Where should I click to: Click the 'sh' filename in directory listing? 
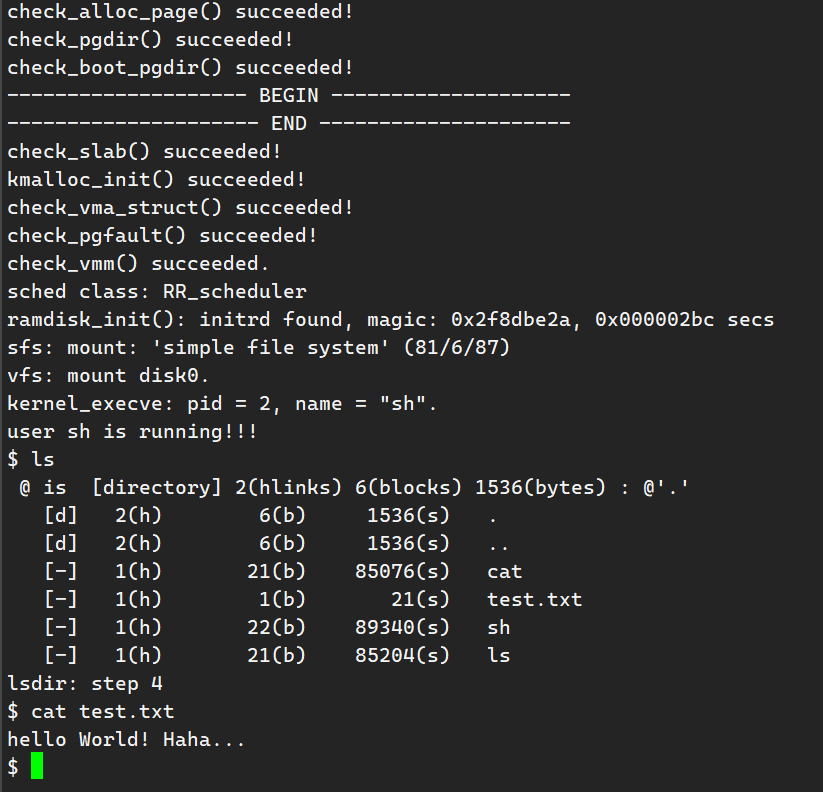click(x=499, y=627)
